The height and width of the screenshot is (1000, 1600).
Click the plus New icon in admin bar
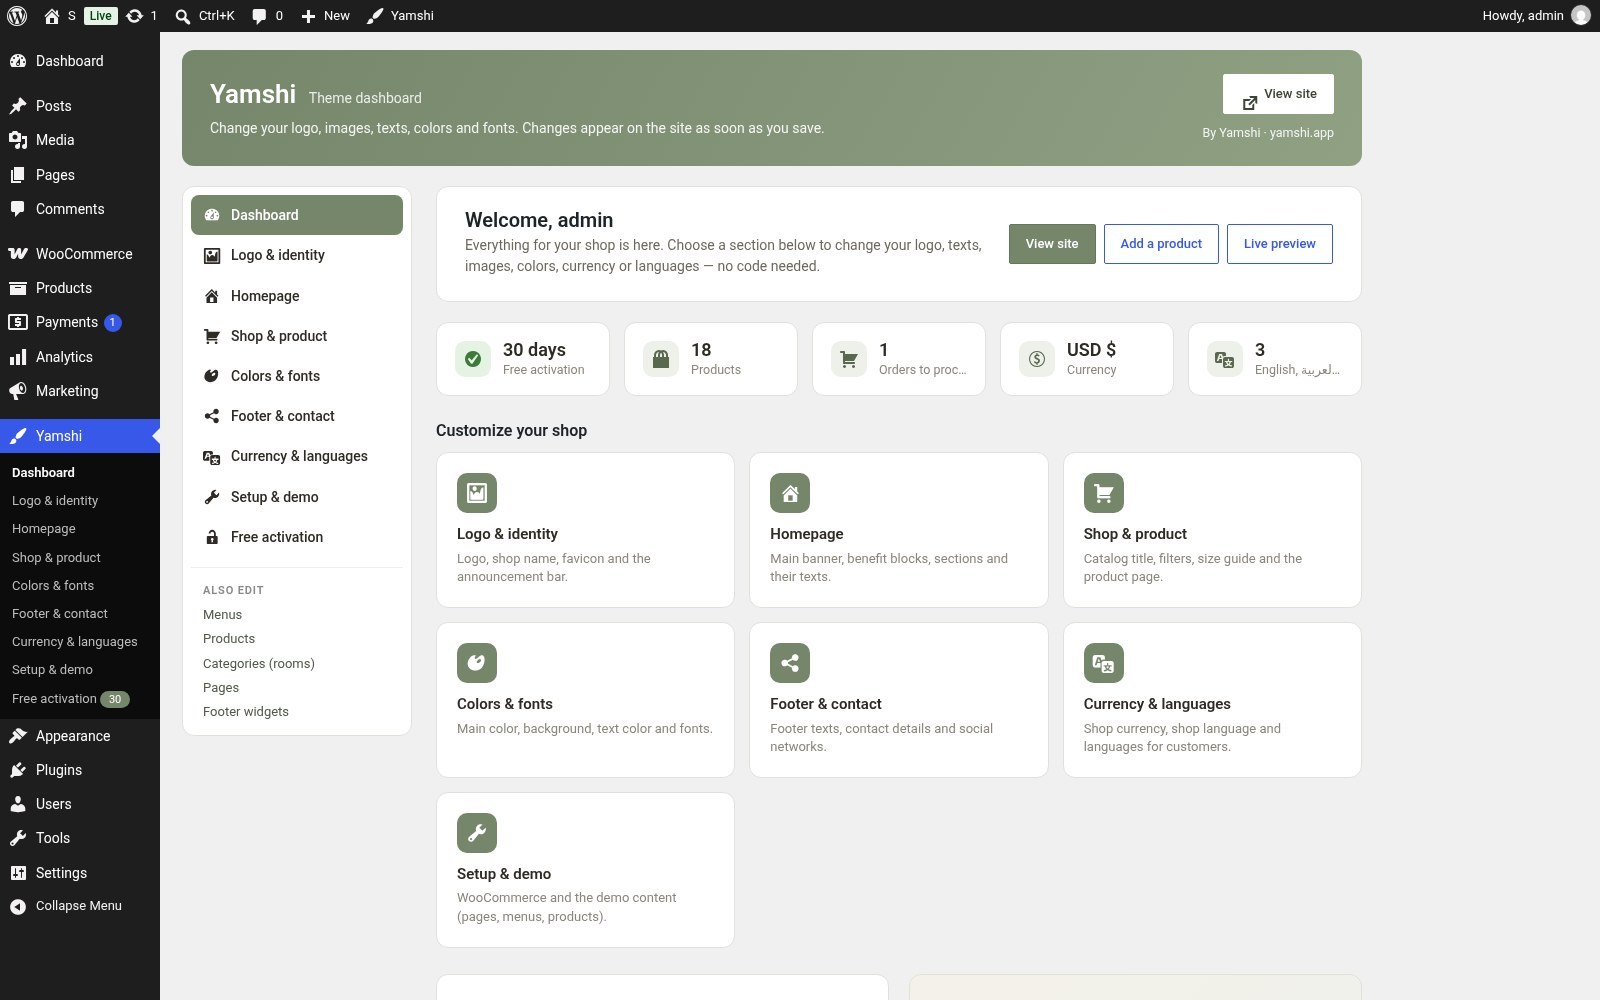[308, 16]
